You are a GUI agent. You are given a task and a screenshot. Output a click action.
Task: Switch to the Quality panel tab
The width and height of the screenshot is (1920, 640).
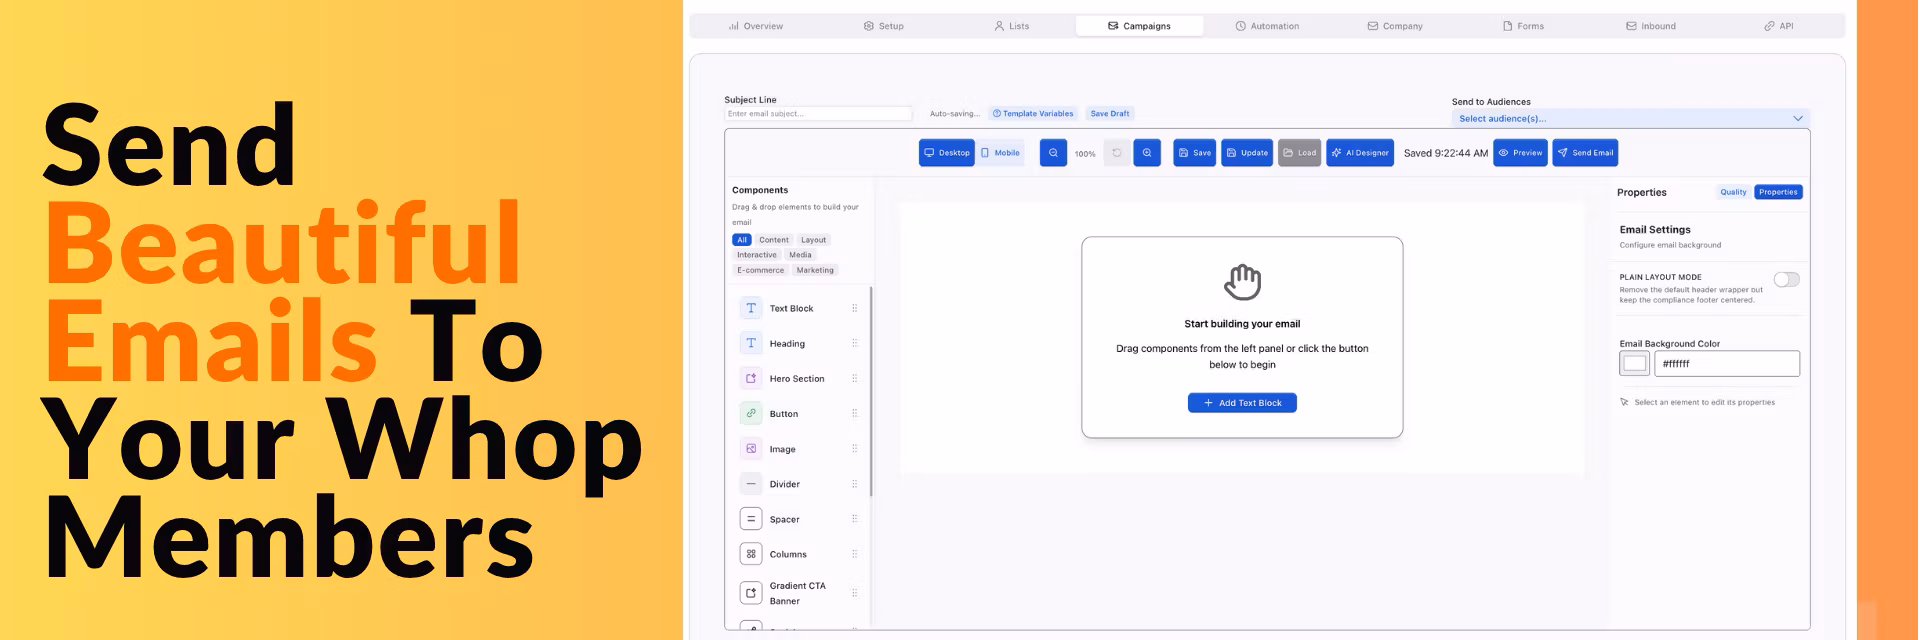(1733, 192)
